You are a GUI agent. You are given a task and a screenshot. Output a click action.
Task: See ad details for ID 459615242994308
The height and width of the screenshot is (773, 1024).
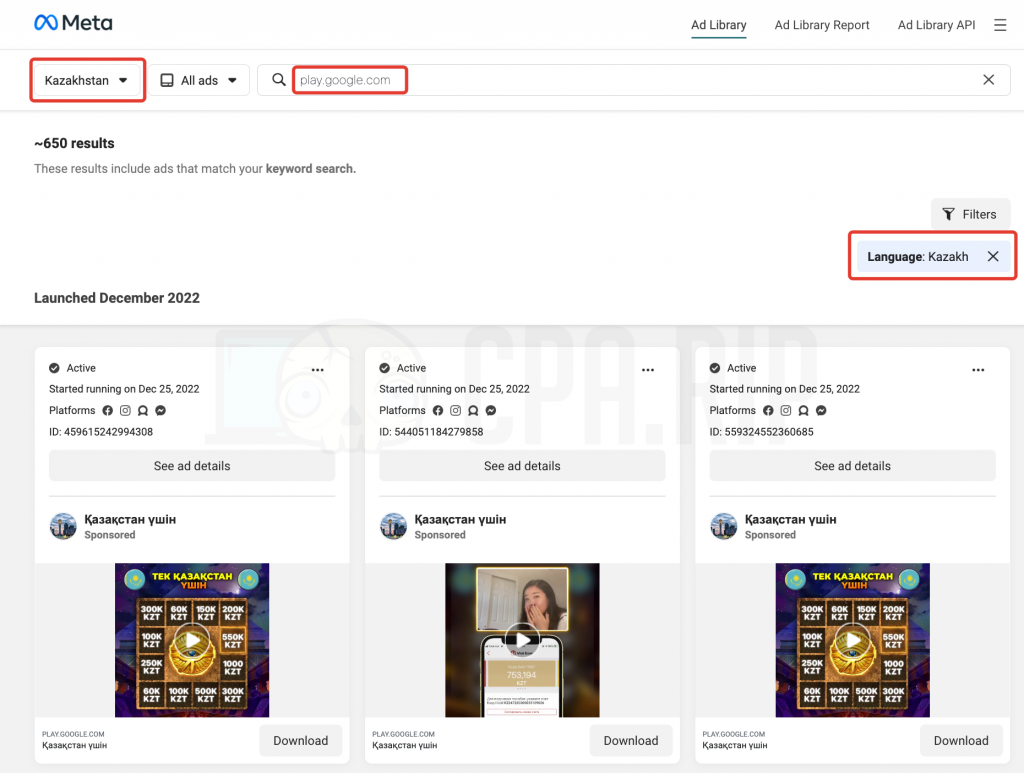pos(192,465)
